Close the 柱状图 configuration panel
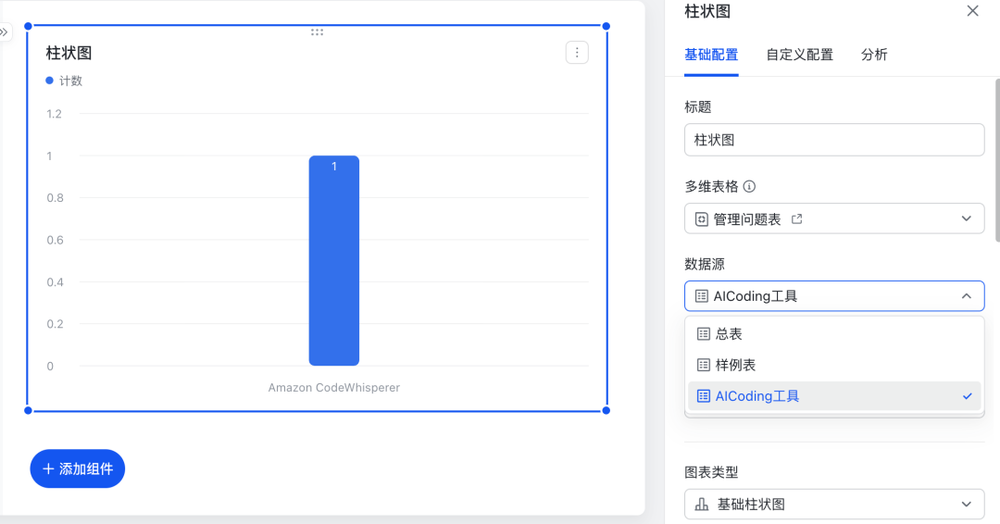 pyautogui.click(x=972, y=11)
